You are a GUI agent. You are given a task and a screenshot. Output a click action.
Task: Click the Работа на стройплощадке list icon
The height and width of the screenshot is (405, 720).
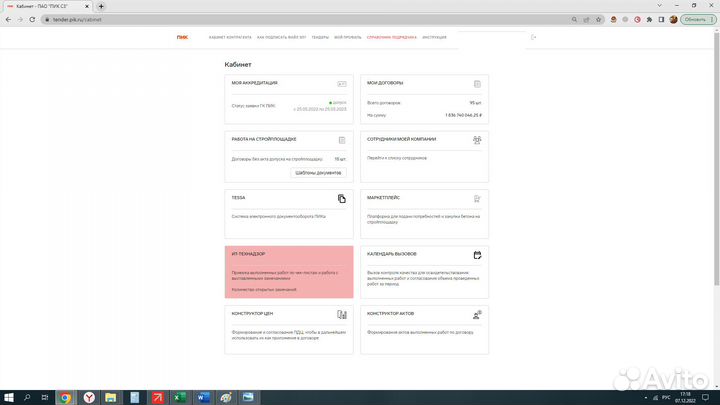click(x=342, y=140)
